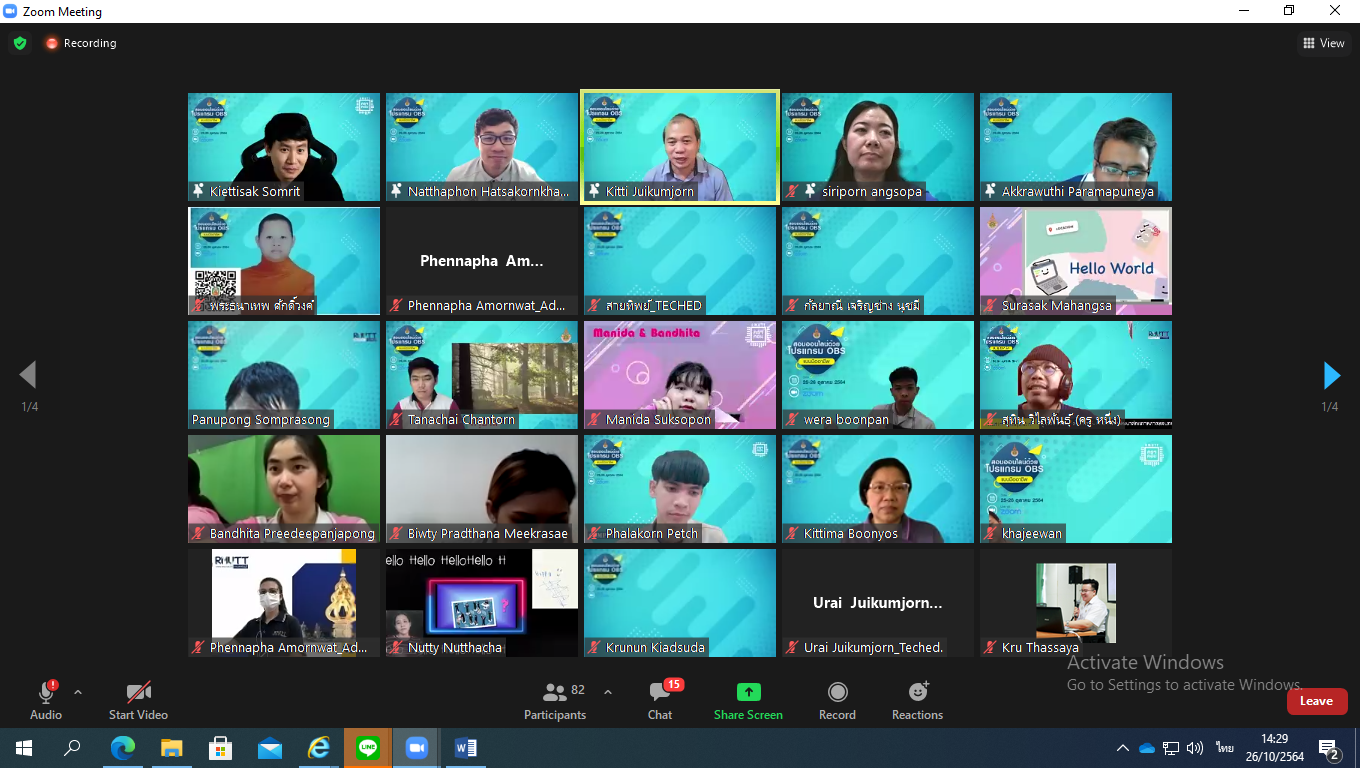The height and width of the screenshot is (768, 1360).
Task: Select Nutty Nutthacha video tile
Action: pos(482,603)
